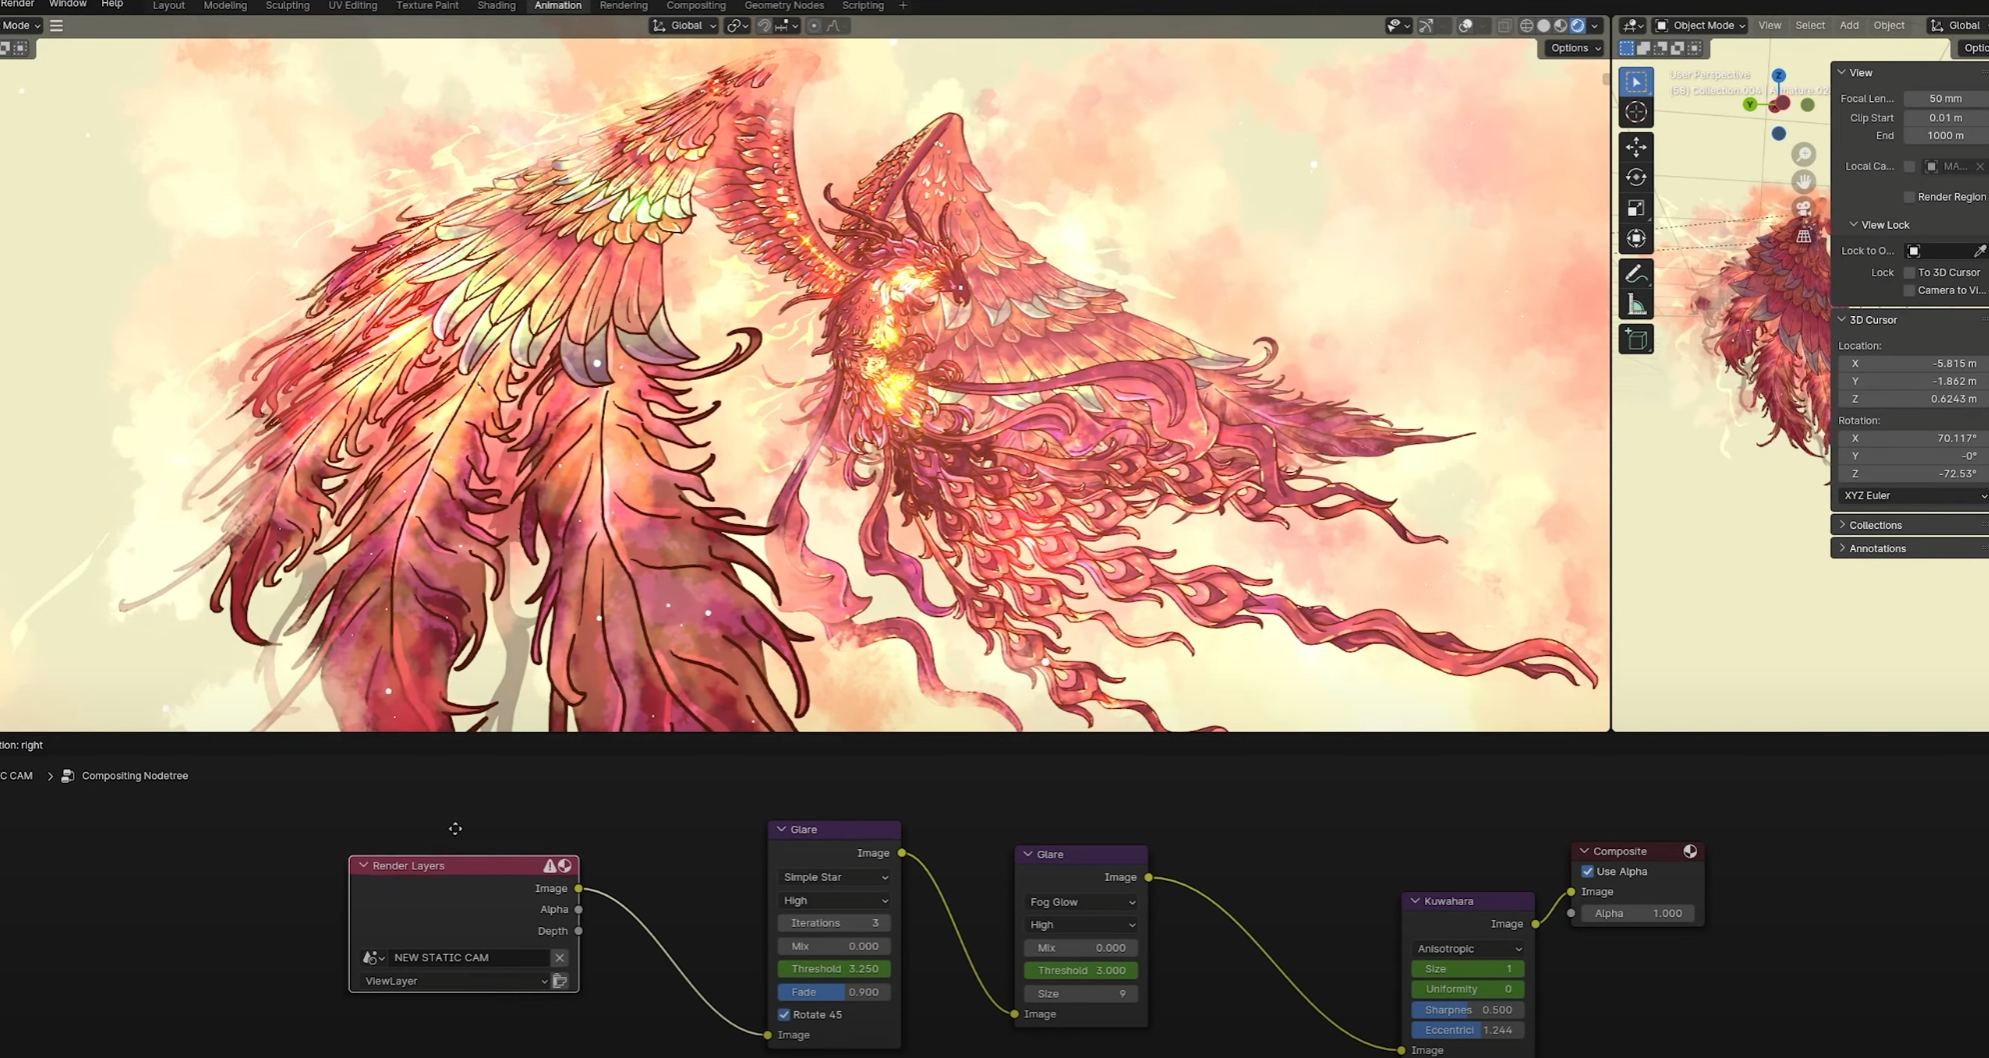1989x1058 pixels.
Task: Click the Composite node preview icon
Action: click(1690, 852)
